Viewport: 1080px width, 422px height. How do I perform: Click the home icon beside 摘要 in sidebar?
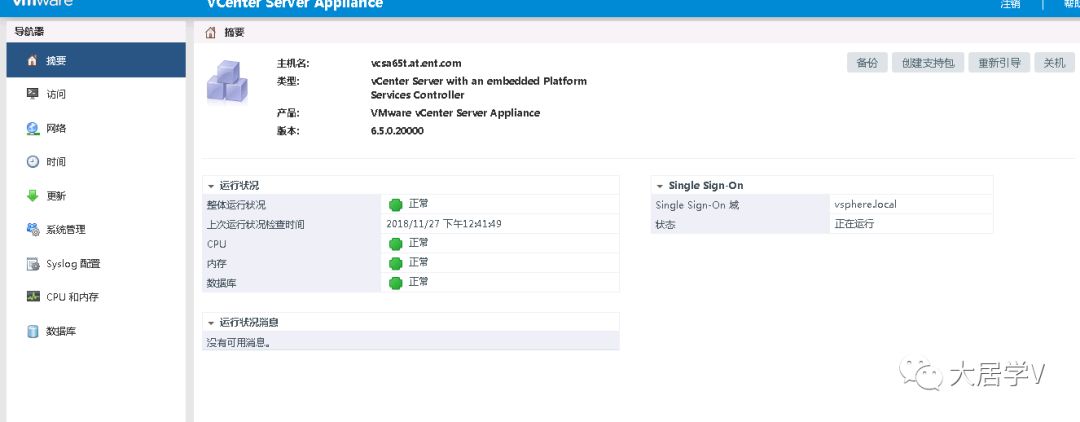[32, 61]
